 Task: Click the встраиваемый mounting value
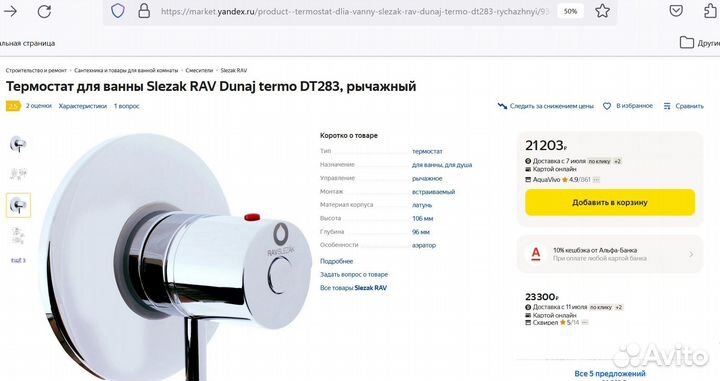433,192
